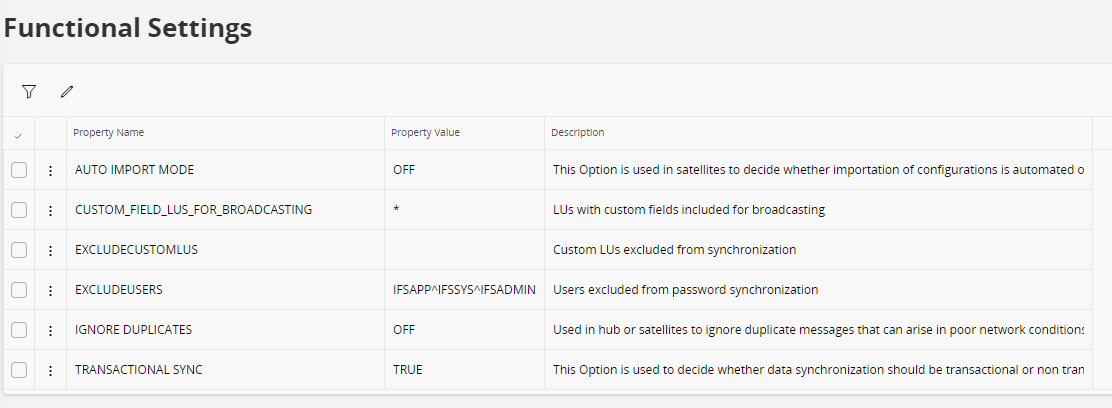This screenshot has width=1112, height=408.
Task: Open the filter icon in toolbar
Action: click(29, 92)
